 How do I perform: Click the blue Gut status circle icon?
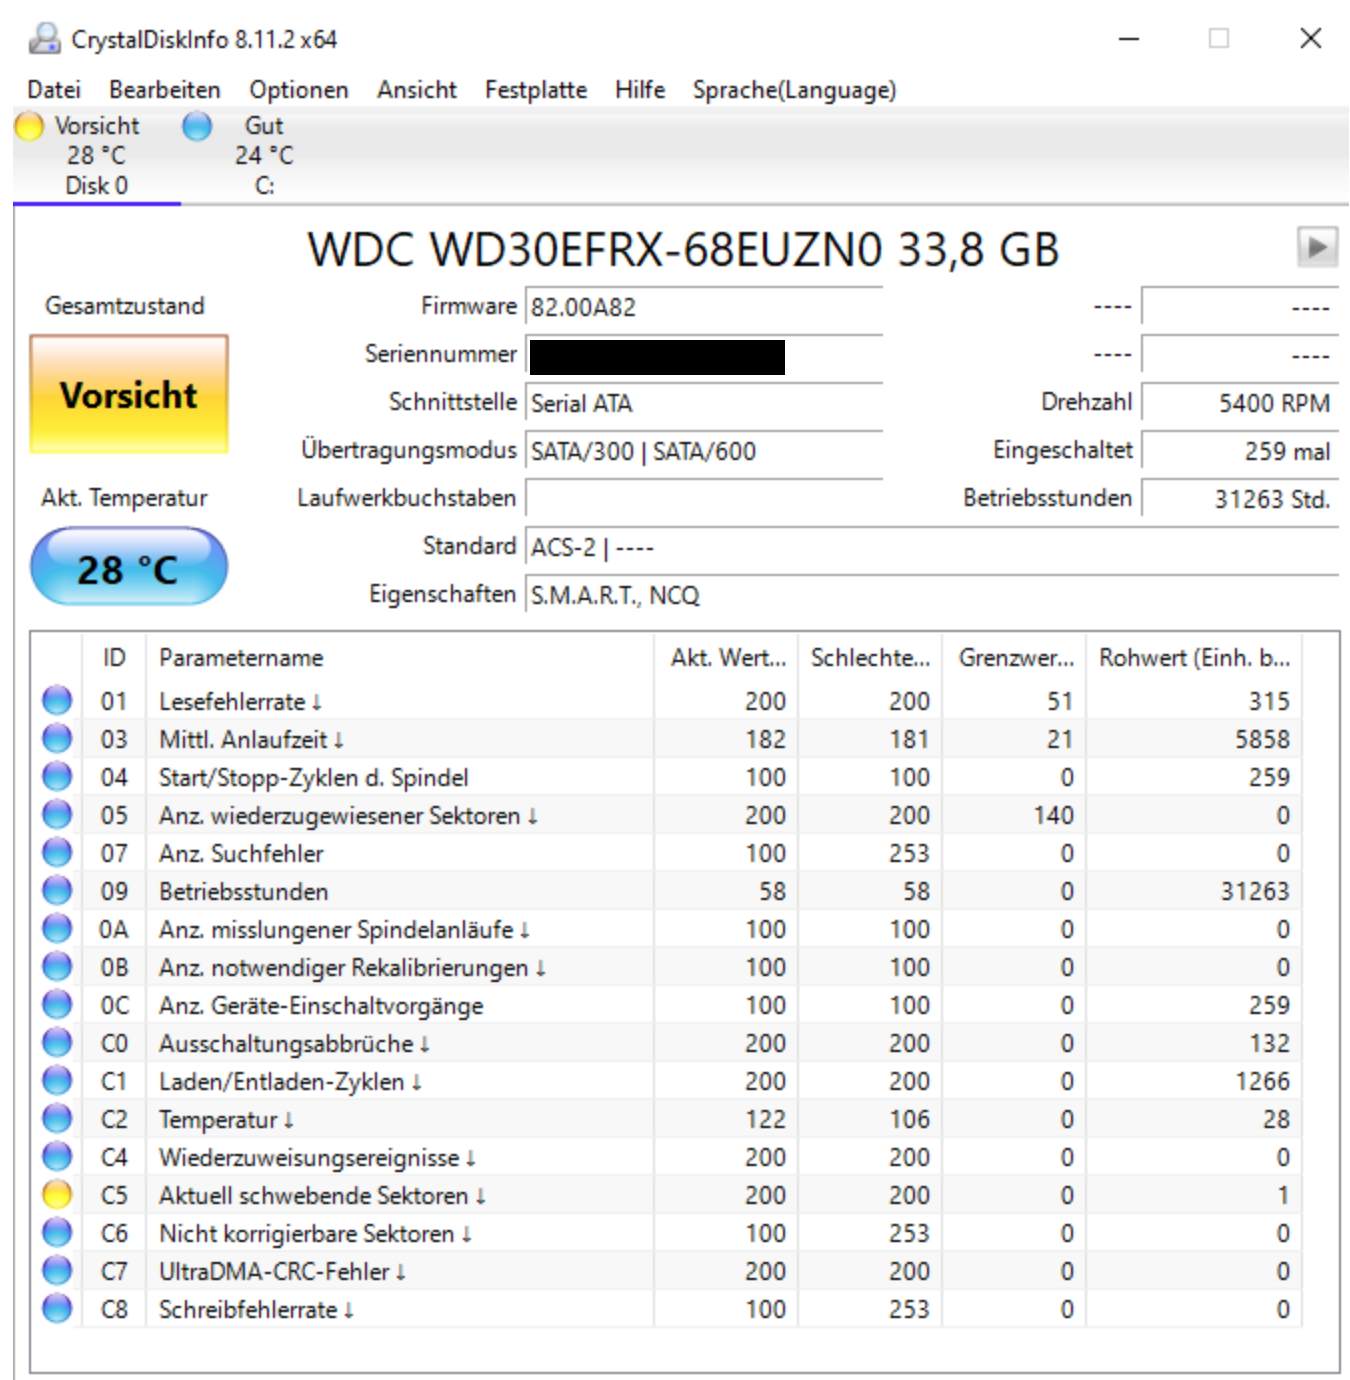197,126
